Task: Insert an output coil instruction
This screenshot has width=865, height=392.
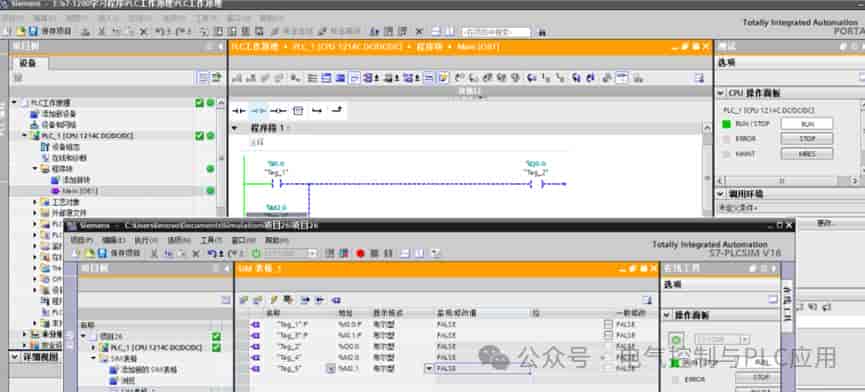Action: click(x=278, y=111)
